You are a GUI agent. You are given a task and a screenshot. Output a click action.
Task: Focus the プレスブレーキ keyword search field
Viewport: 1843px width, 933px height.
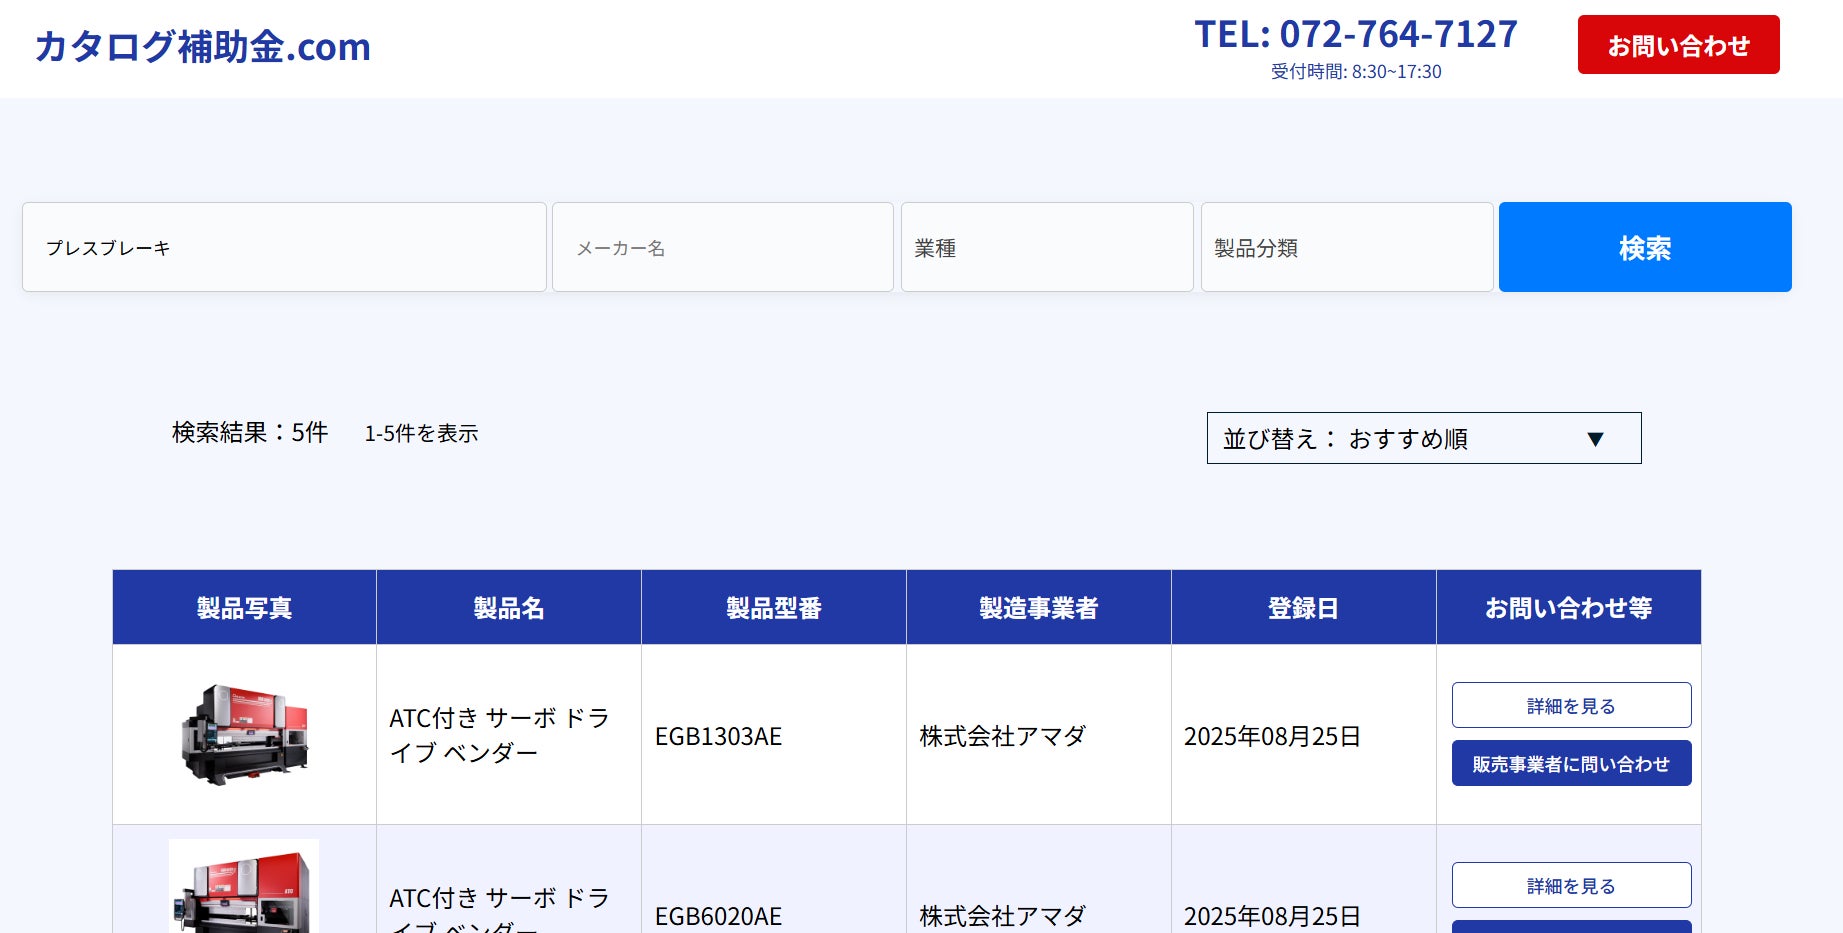284,247
